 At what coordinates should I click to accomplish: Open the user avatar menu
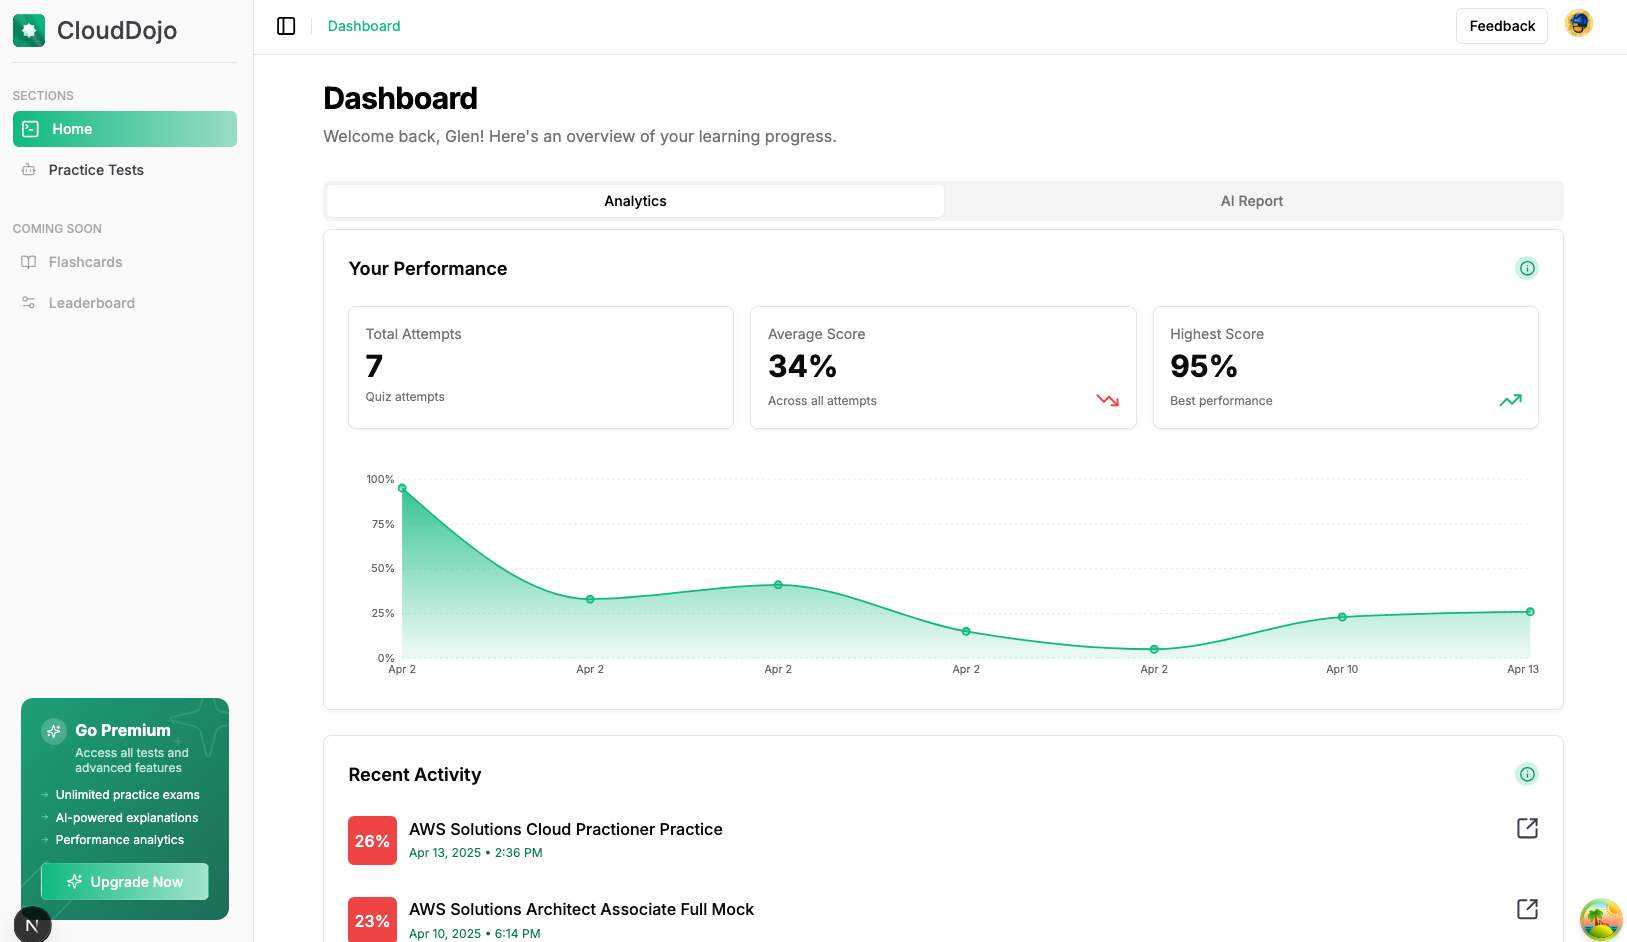[1579, 23]
